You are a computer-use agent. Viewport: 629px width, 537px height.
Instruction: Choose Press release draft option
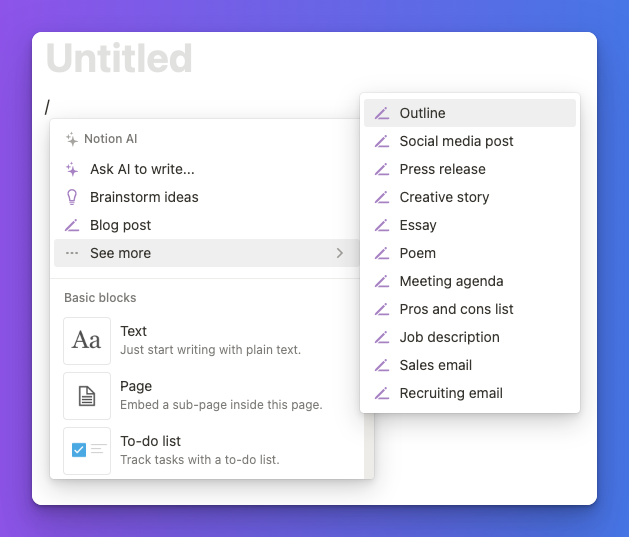click(470, 169)
